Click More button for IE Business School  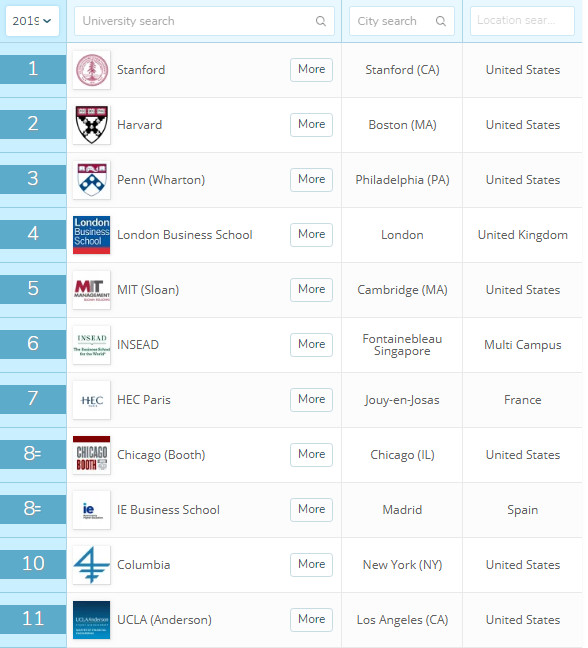[312, 510]
